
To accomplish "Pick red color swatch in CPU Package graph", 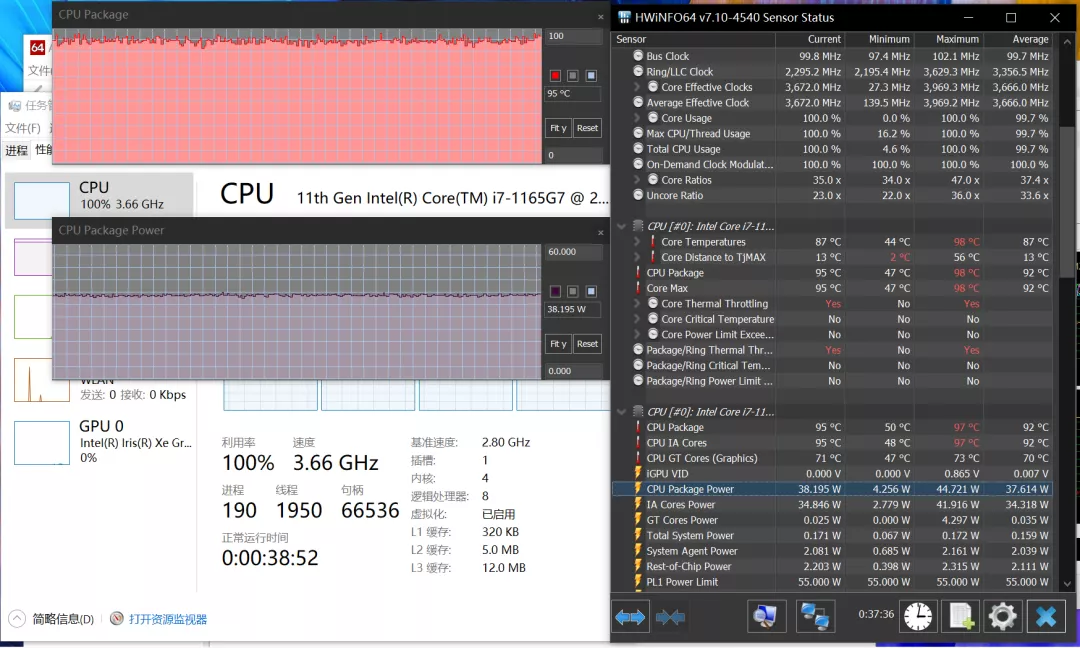I will pyautogui.click(x=555, y=76).
